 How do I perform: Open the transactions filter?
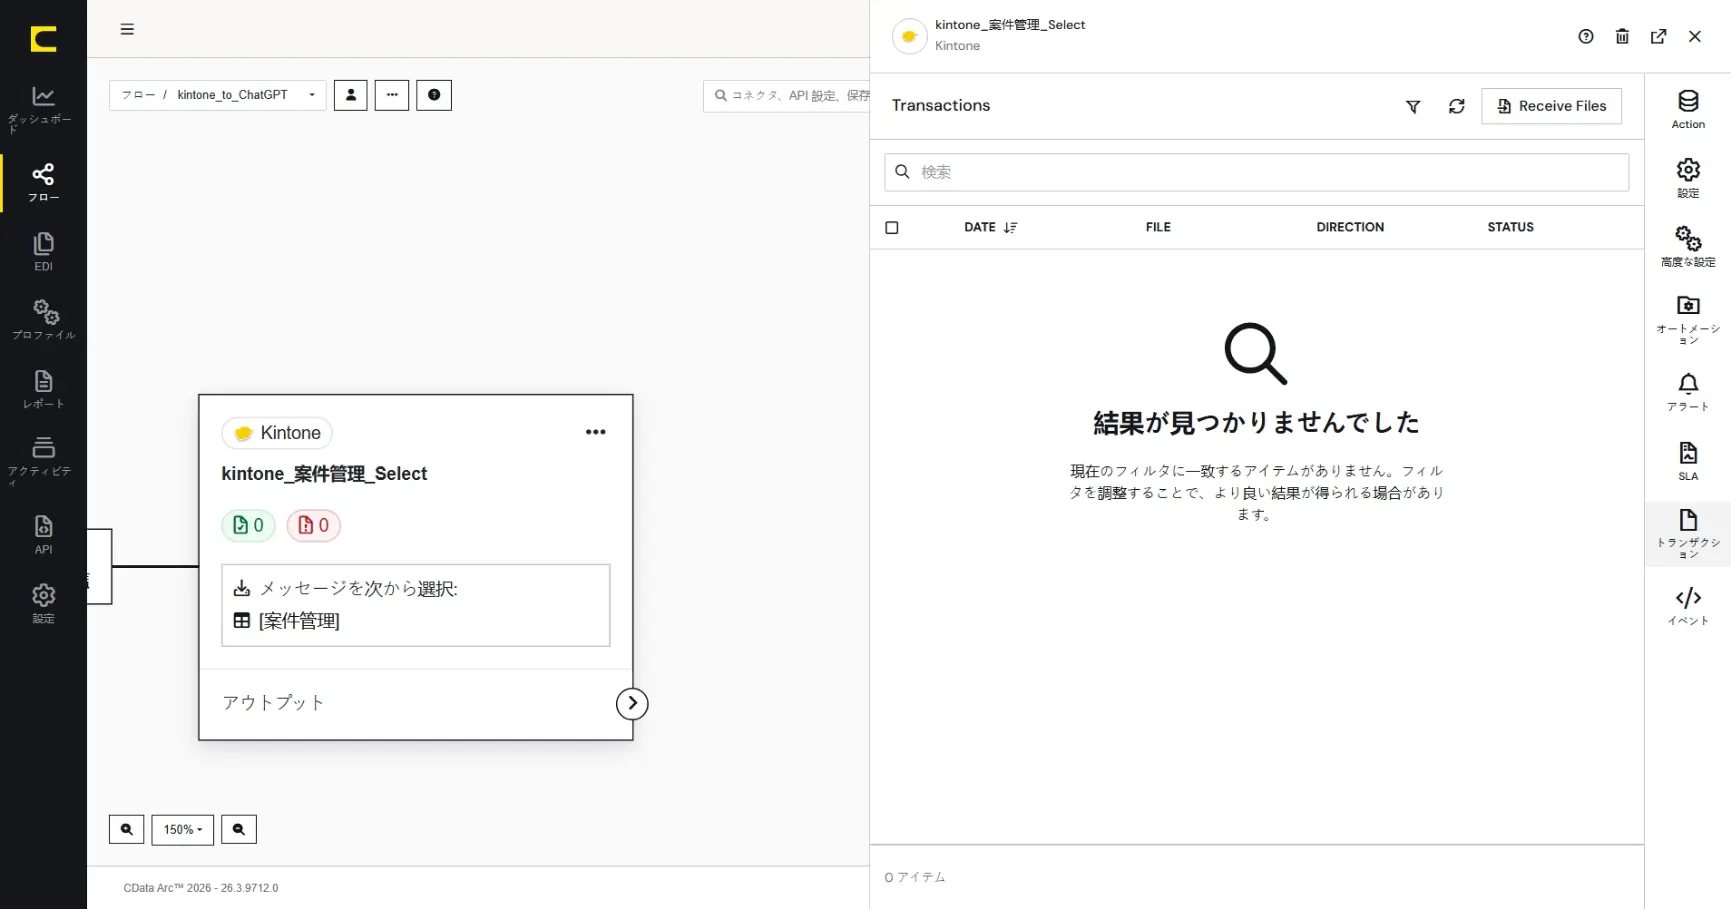[x=1413, y=106]
